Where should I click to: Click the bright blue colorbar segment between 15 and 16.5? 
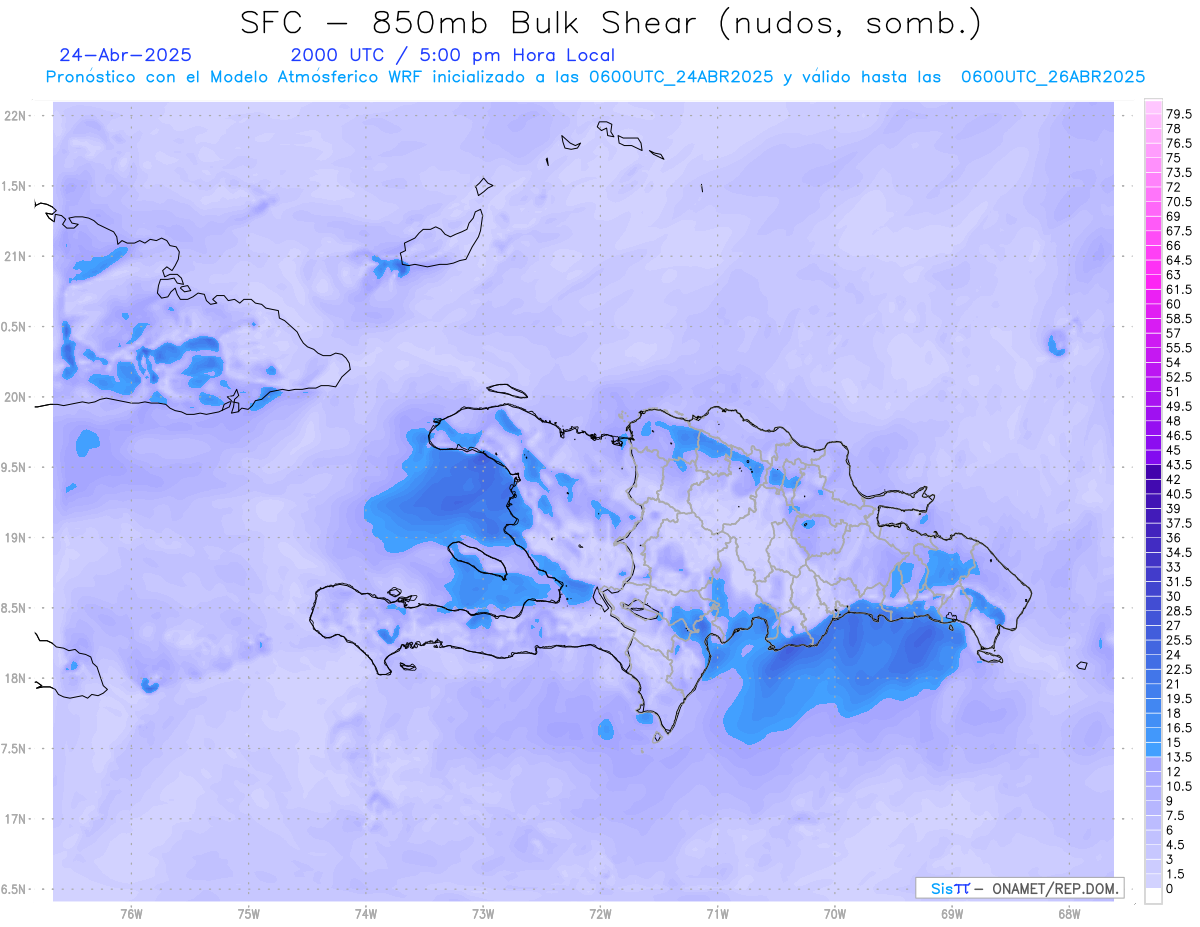(x=1153, y=735)
